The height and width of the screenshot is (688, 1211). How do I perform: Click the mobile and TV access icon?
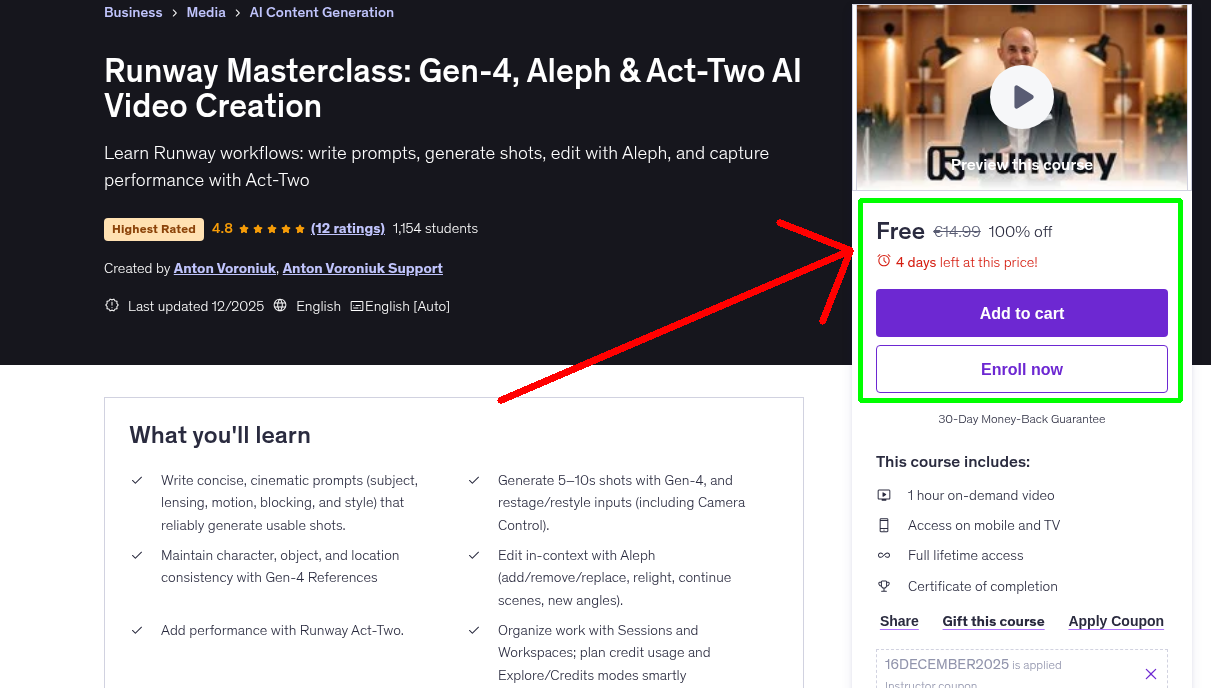click(884, 525)
